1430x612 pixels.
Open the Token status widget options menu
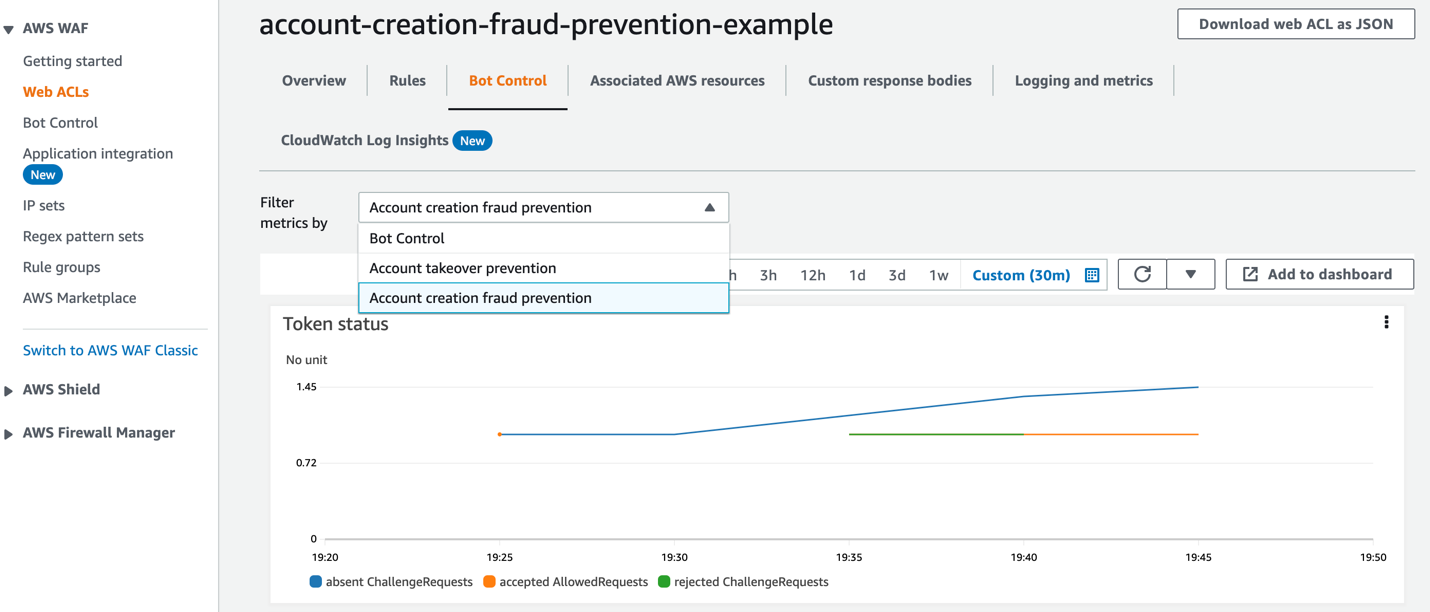coord(1386,322)
